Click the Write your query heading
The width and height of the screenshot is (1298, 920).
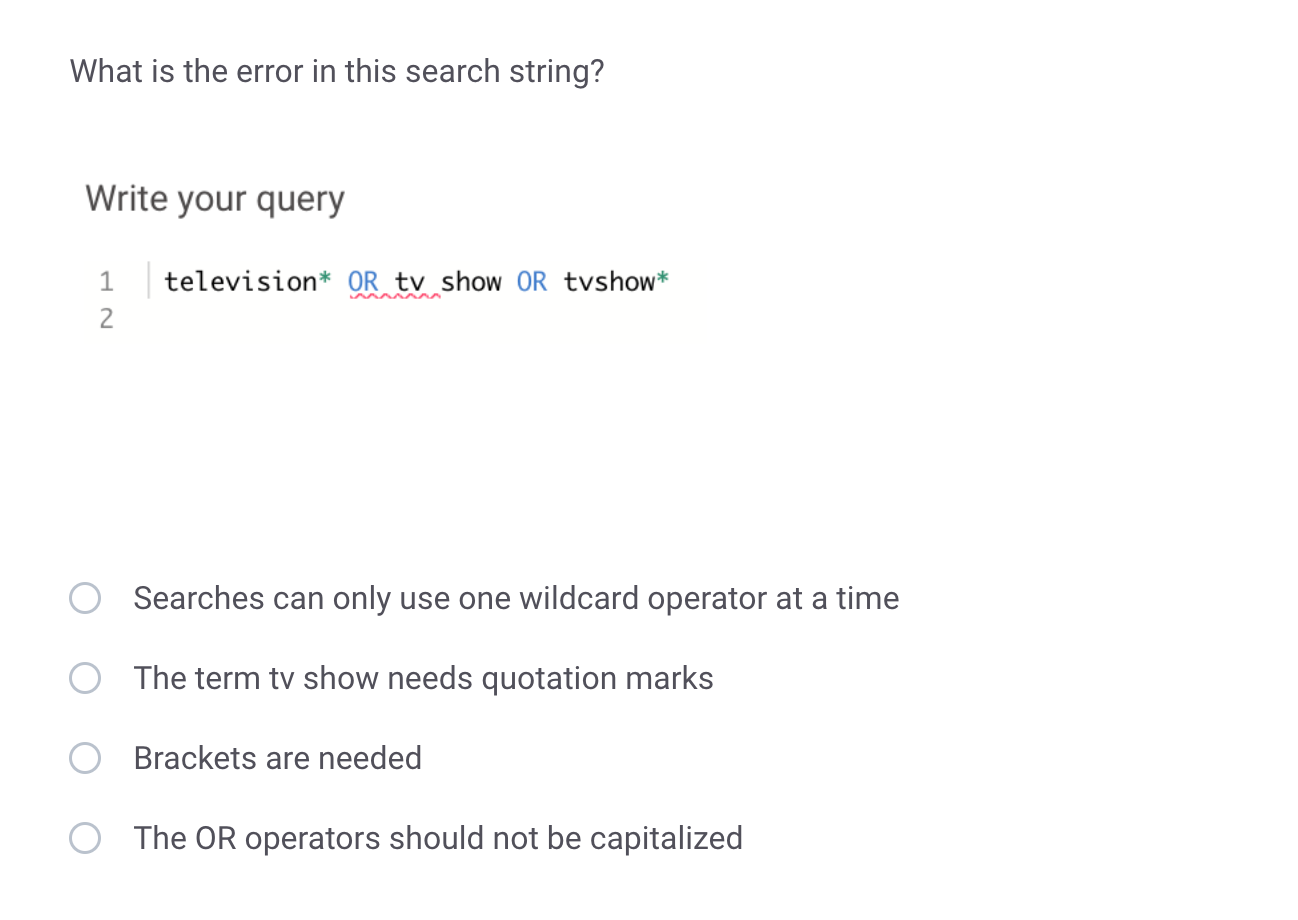(x=214, y=198)
